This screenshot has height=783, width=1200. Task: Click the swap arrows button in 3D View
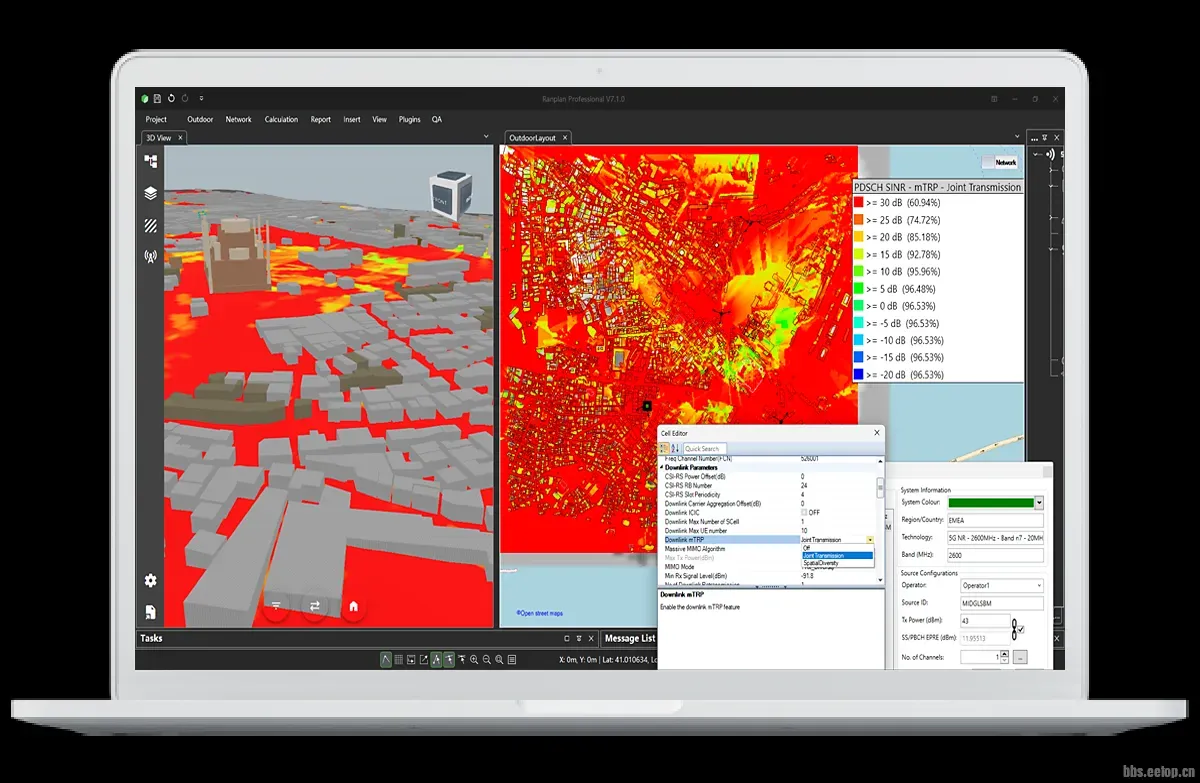point(315,606)
